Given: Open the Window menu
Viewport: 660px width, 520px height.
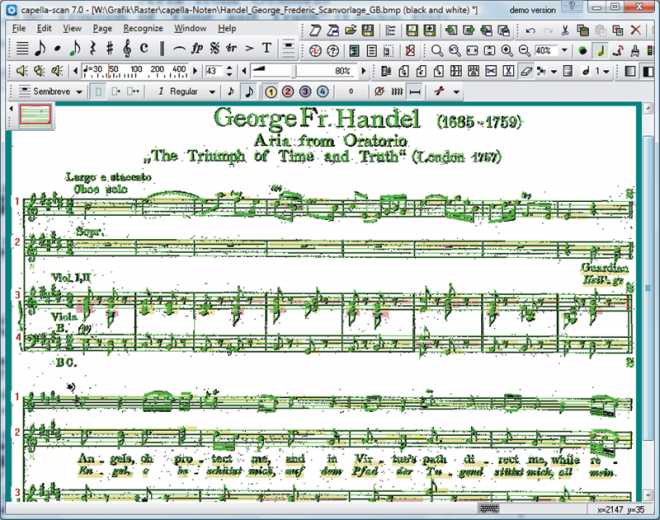Looking at the screenshot, I should coord(190,29).
